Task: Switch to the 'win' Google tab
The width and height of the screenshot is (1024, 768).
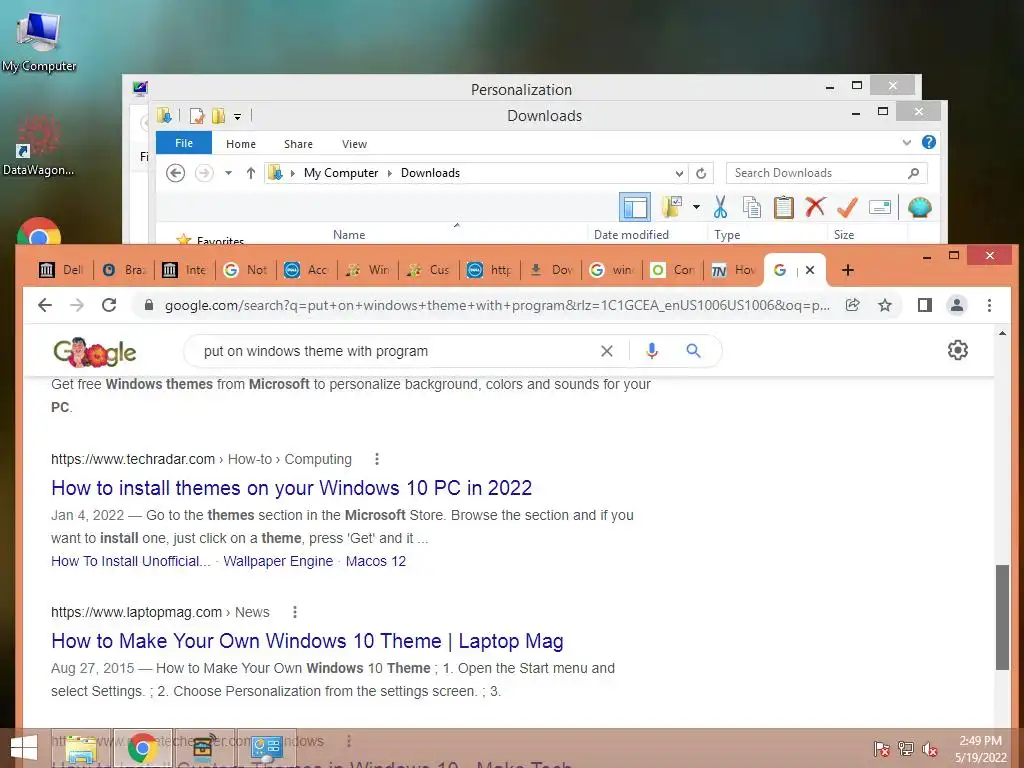Action: (611, 270)
